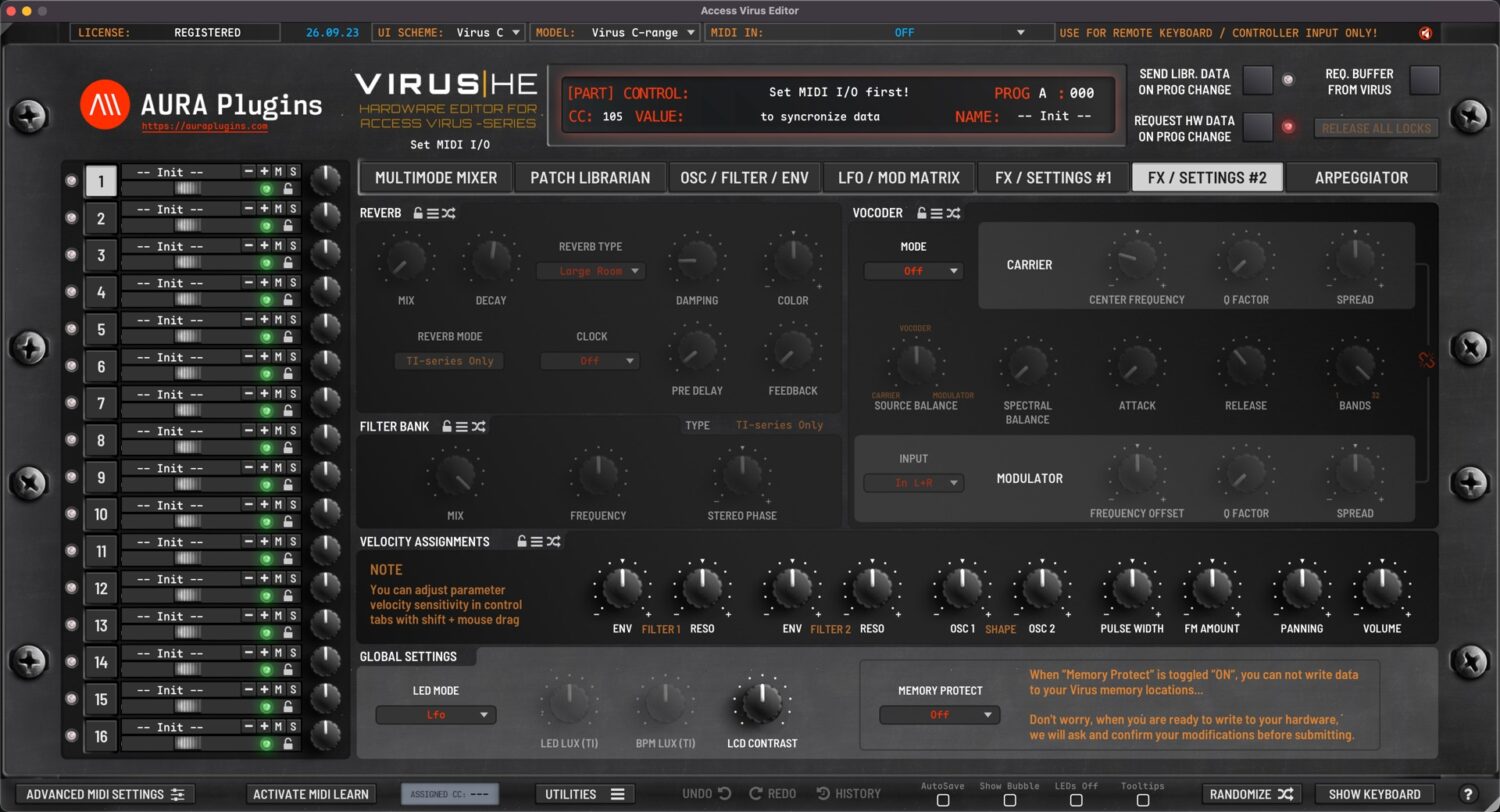Screen dimensions: 1500x812
Task: Toggle Req. Buffer From Virus button
Action: pos(1424,80)
